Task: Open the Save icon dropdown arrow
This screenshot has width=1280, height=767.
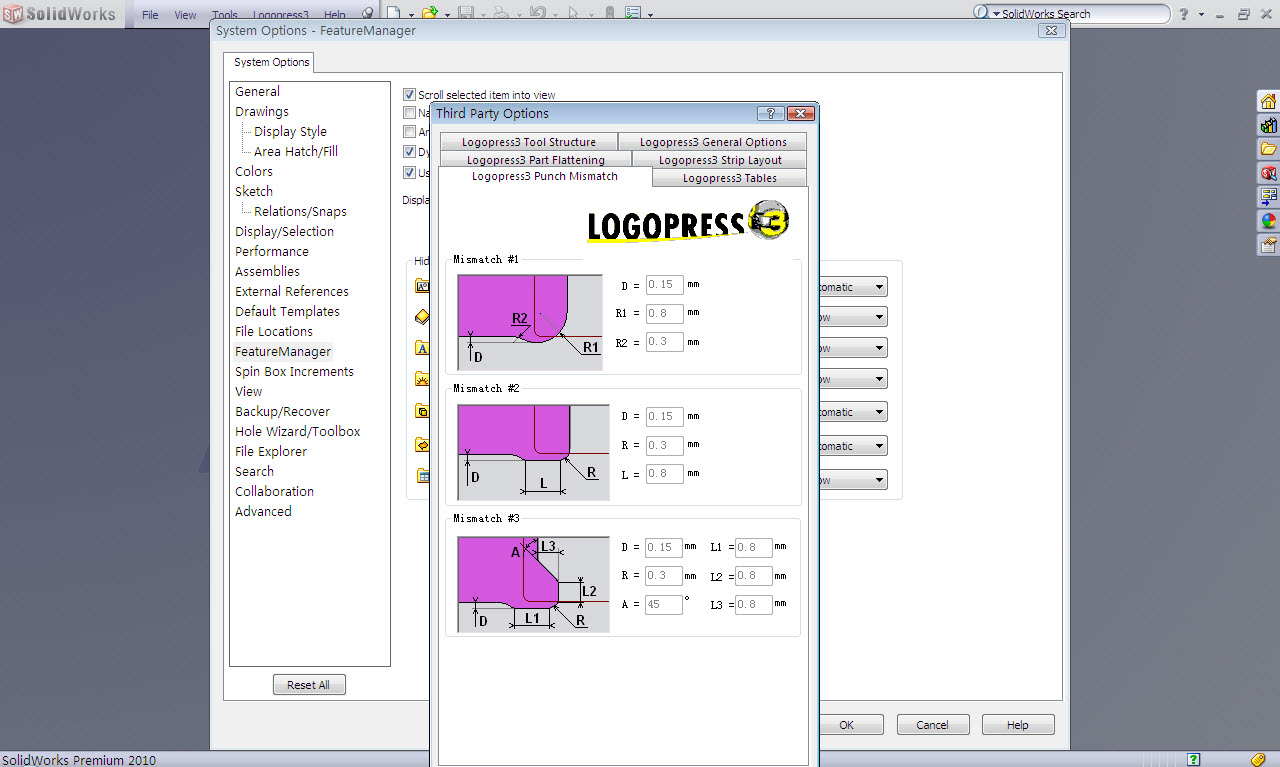Action: (482, 15)
